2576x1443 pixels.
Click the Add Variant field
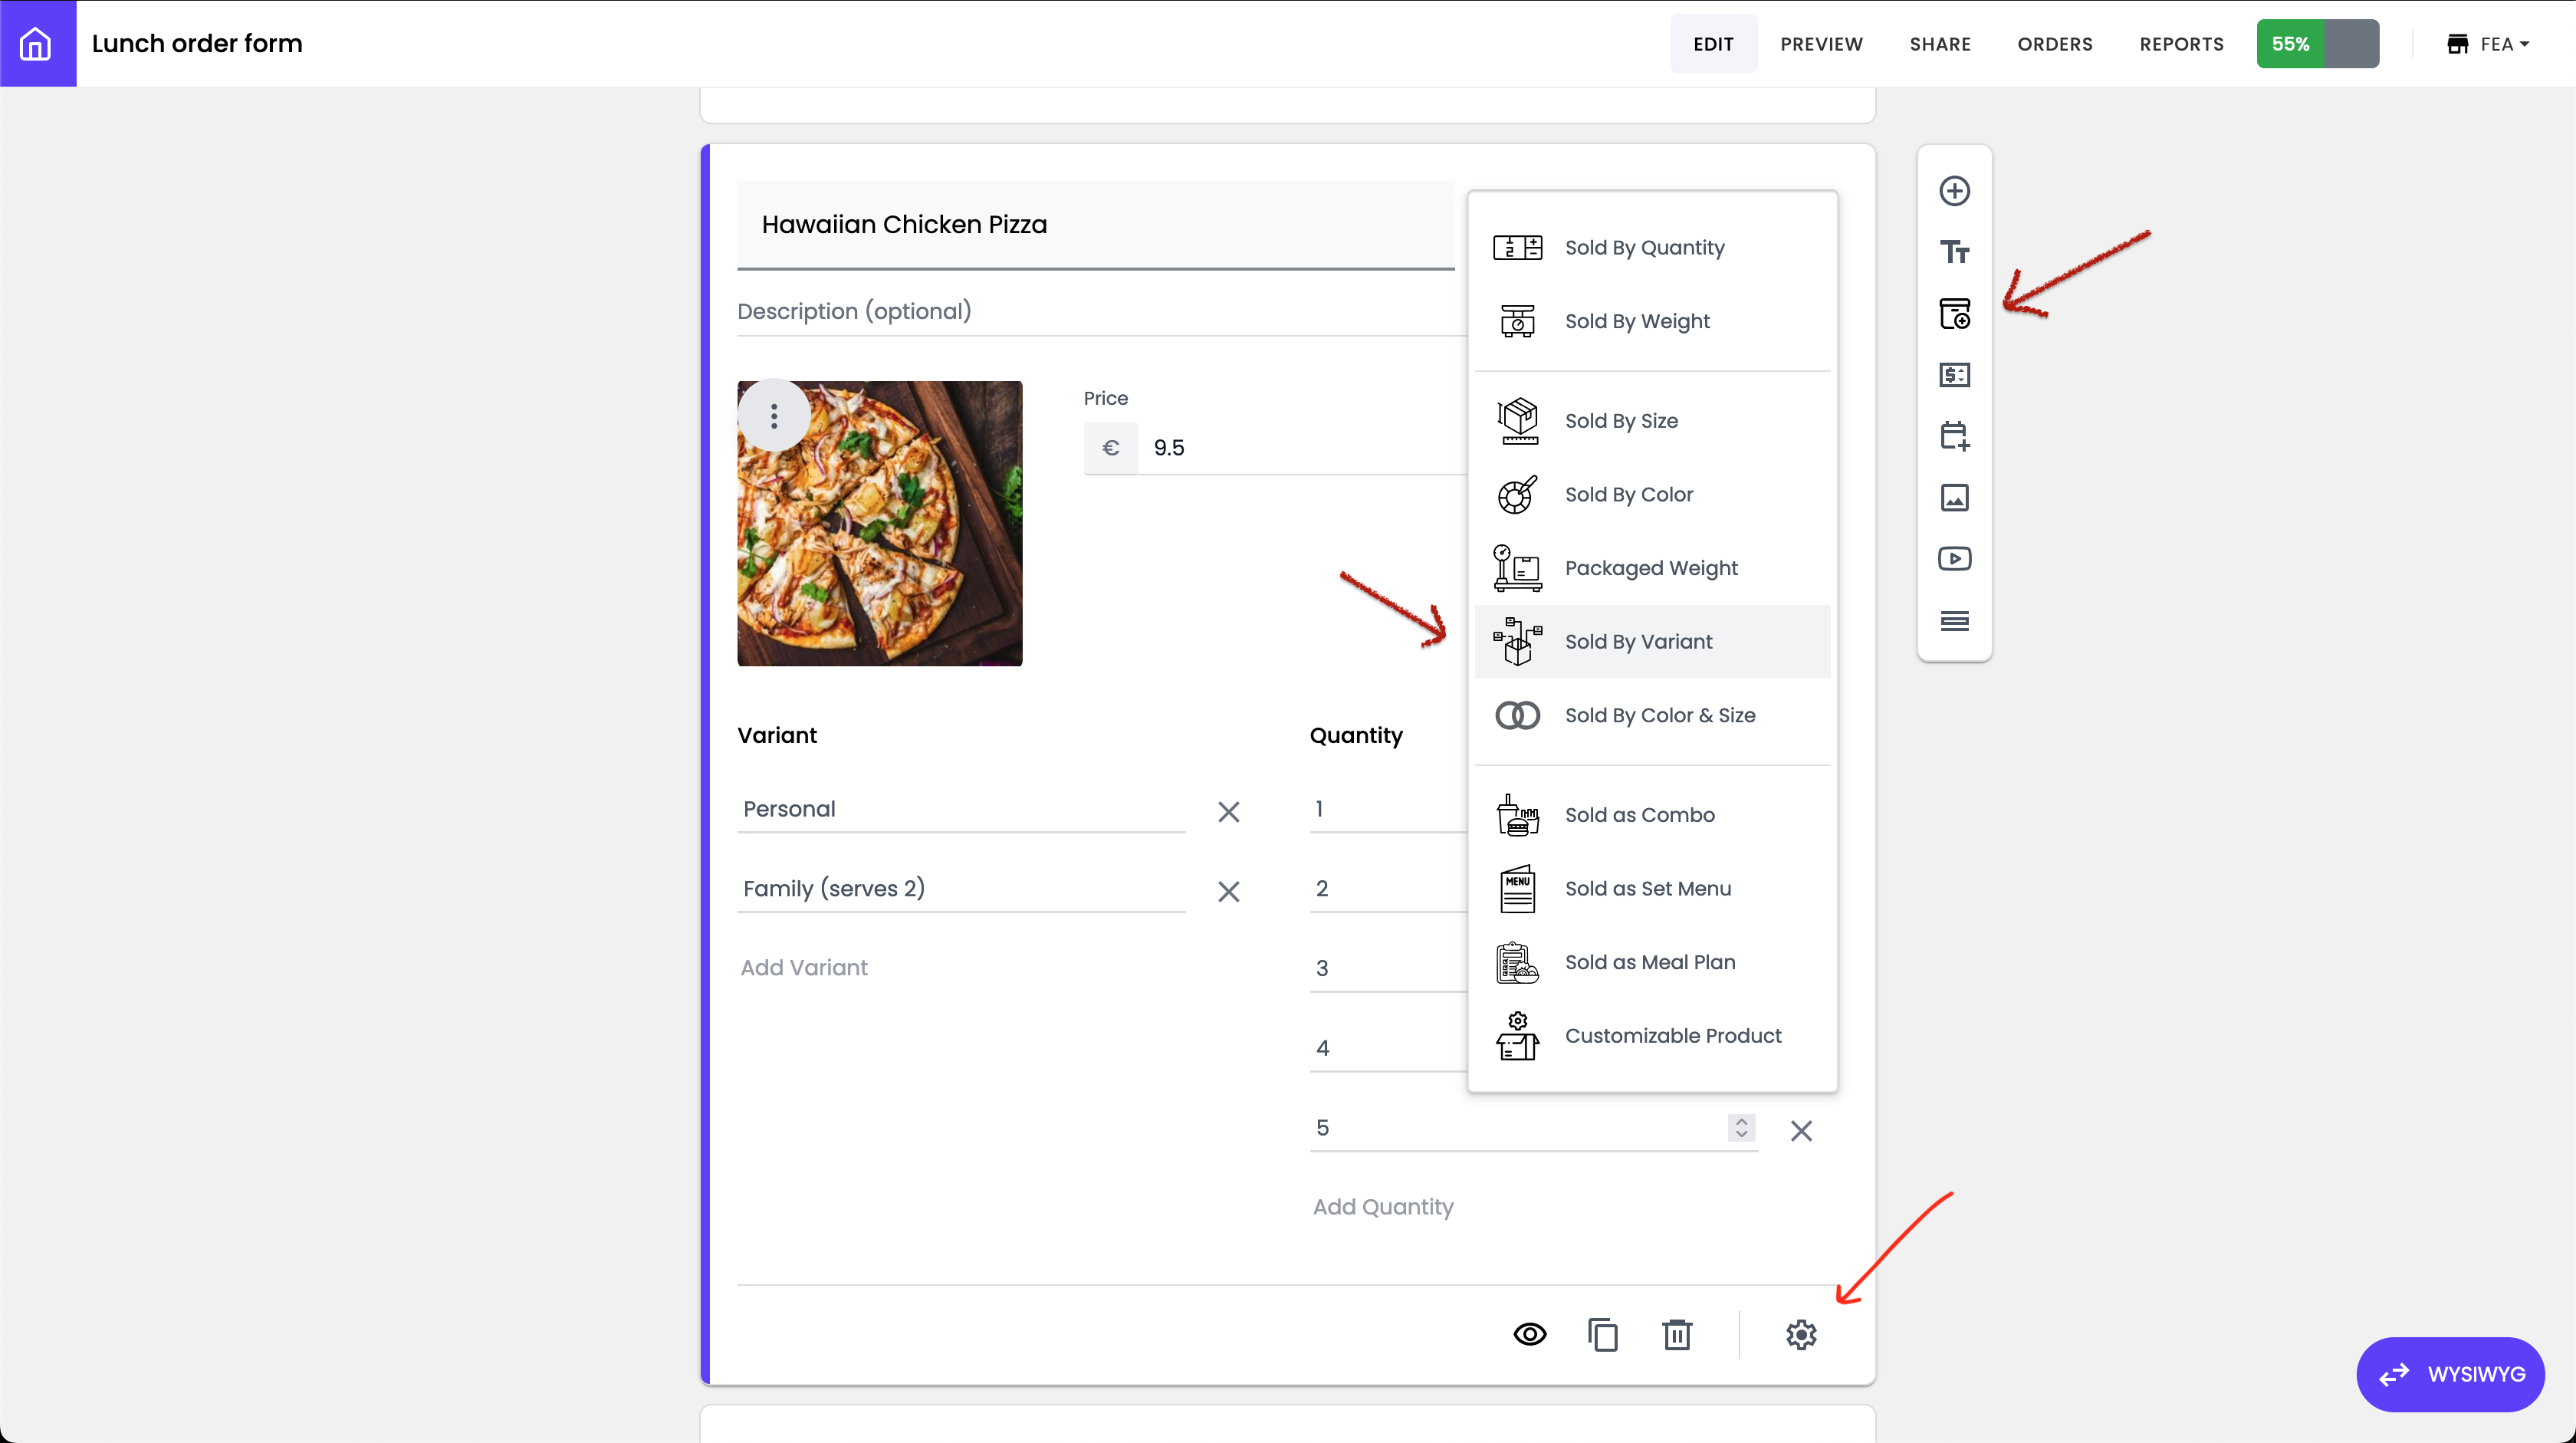click(x=804, y=967)
